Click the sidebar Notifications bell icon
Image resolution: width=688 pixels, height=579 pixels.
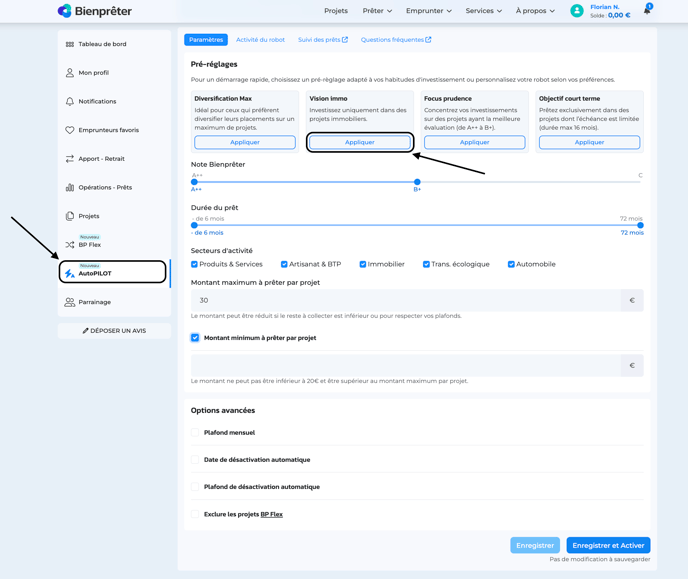70,101
